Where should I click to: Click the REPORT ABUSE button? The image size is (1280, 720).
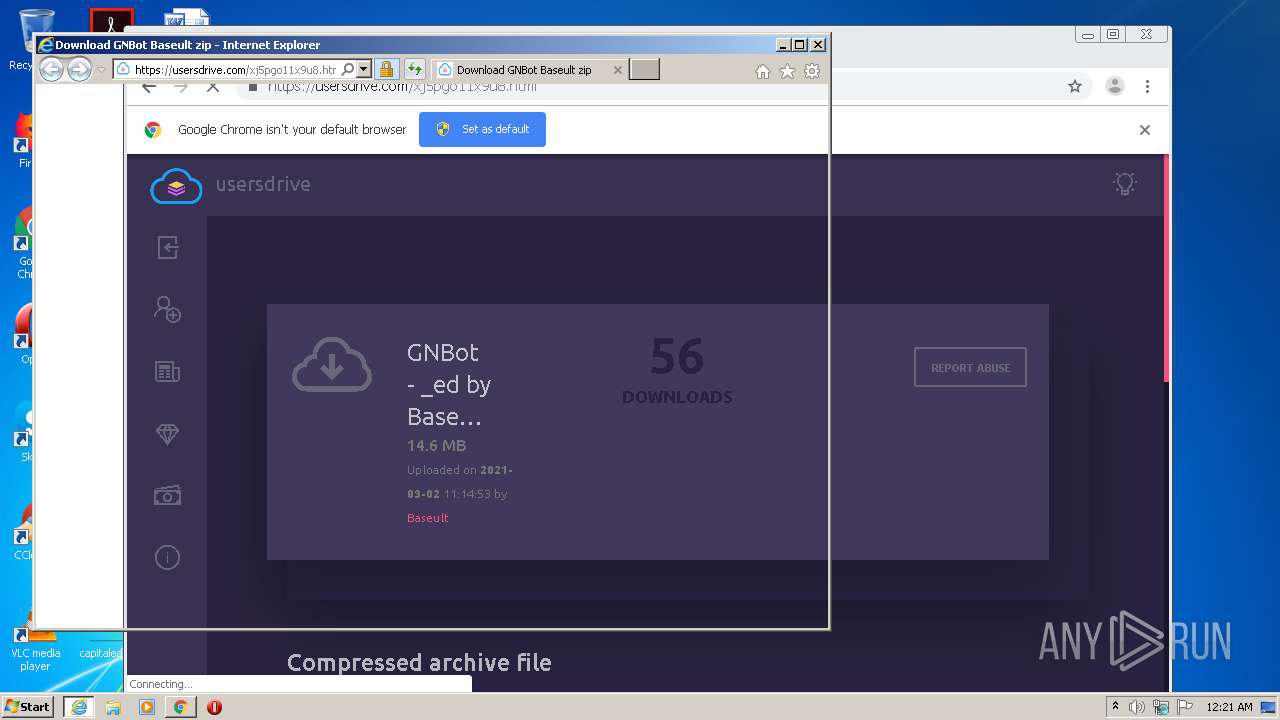pyautogui.click(x=970, y=368)
